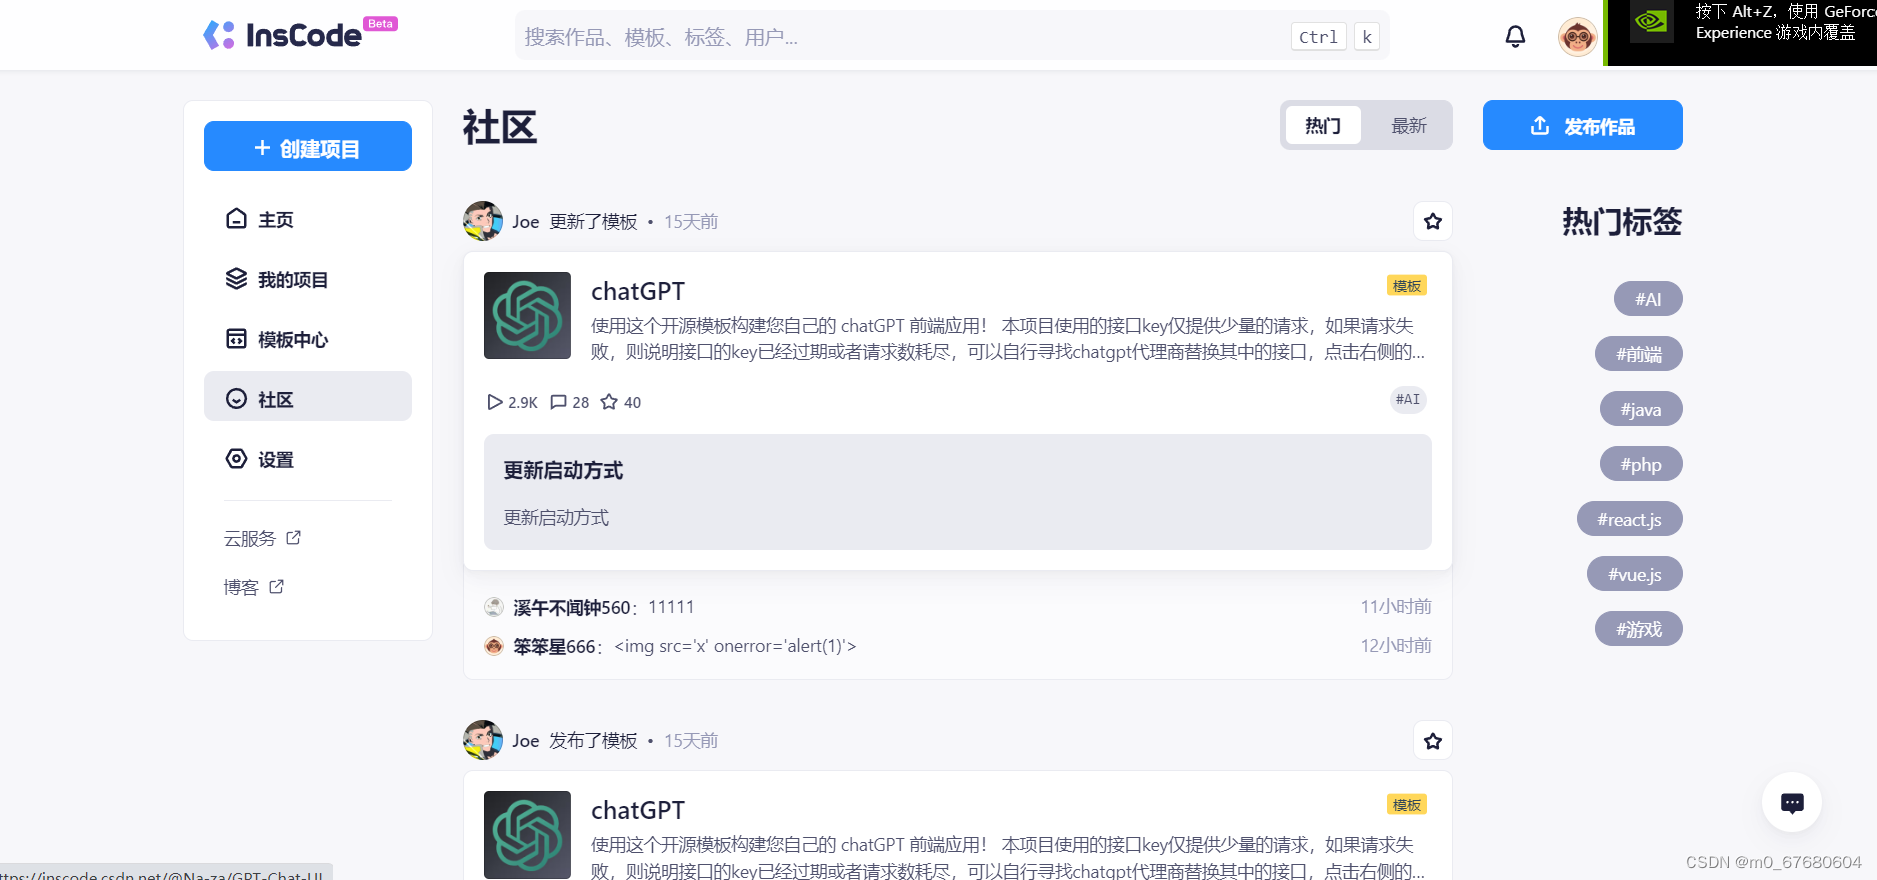Click the Ctrl shortcut key badge
This screenshot has height=880, width=1877.
click(x=1318, y=37)
